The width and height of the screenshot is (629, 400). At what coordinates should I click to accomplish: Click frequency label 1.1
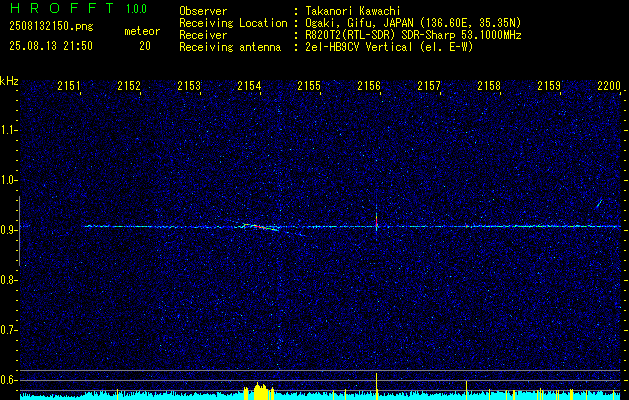[8, 130]
